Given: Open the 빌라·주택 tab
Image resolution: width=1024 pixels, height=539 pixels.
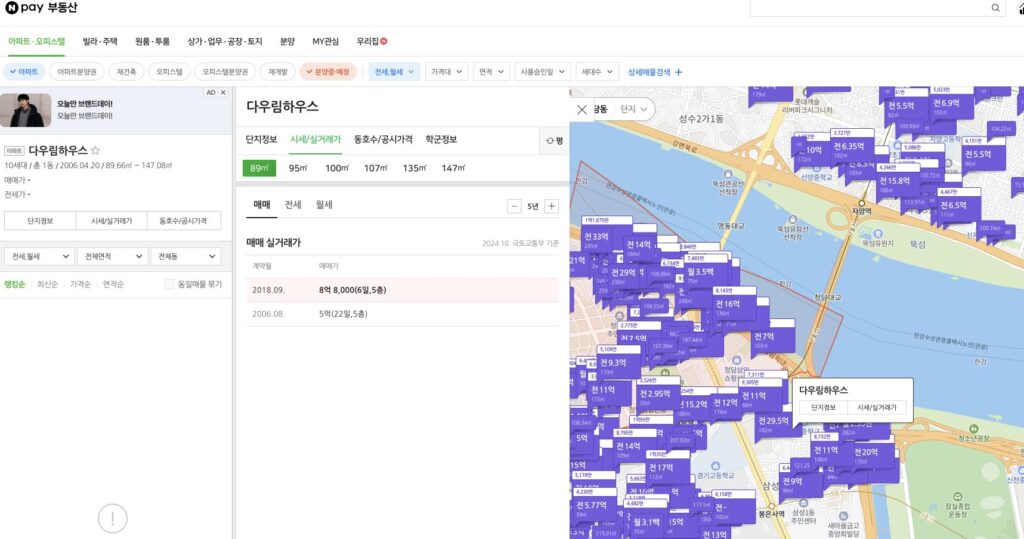Looking at the screenshot, I should pyautogui.click(x=100, y=41).
